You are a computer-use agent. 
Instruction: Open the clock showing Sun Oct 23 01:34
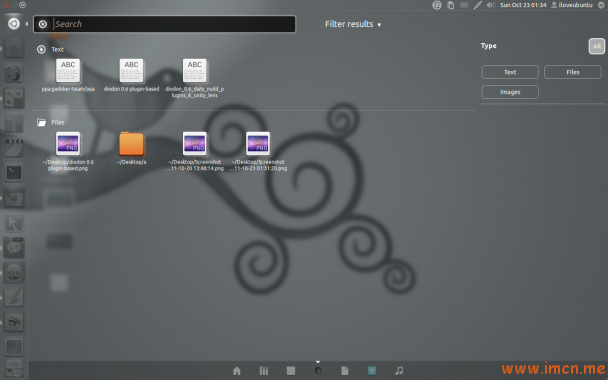(x=523, y=5)
